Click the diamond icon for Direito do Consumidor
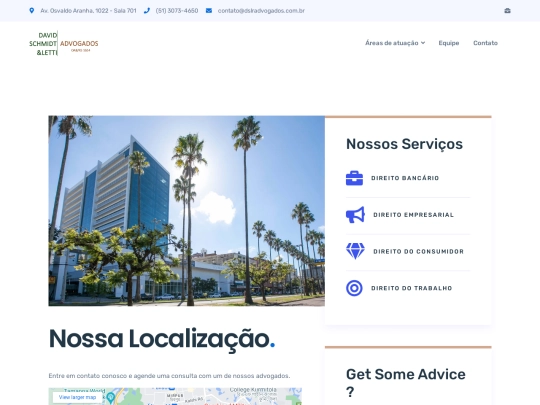Image resolution: width=540 pixels, height=405 pixels. click(x=355, y=251)
